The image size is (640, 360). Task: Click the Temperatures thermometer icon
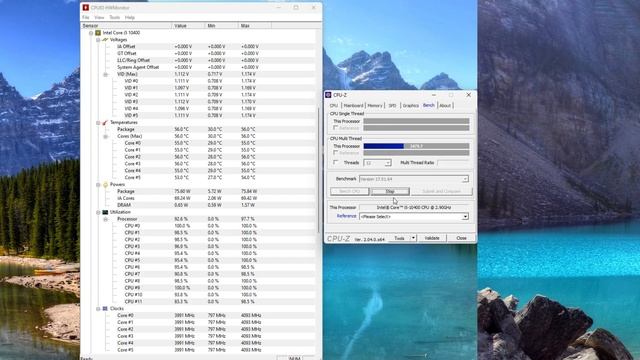(105, 122)
